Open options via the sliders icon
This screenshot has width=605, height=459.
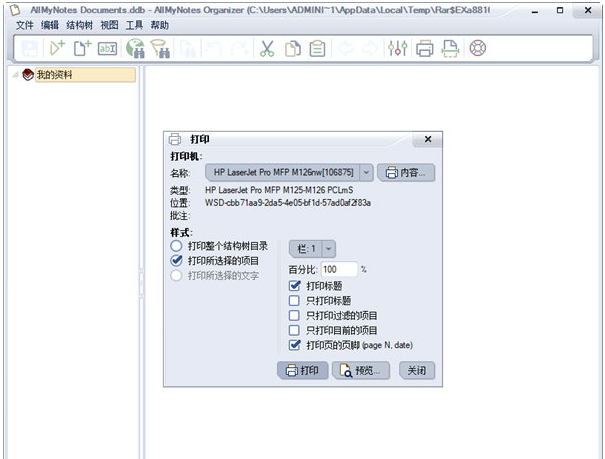click(x=397, y=48)
